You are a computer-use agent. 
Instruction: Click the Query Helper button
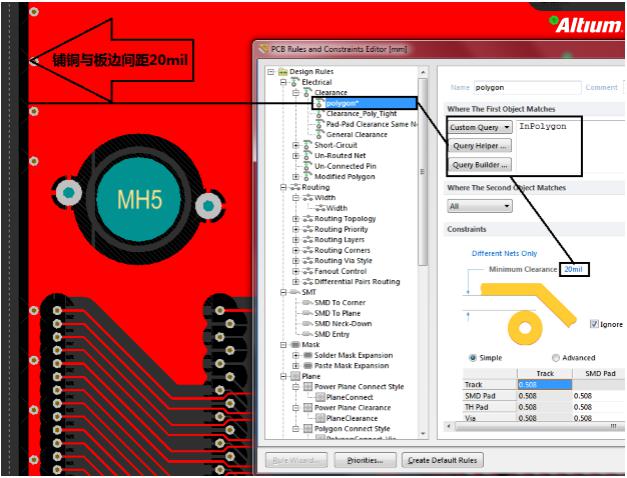pos(480,146)
